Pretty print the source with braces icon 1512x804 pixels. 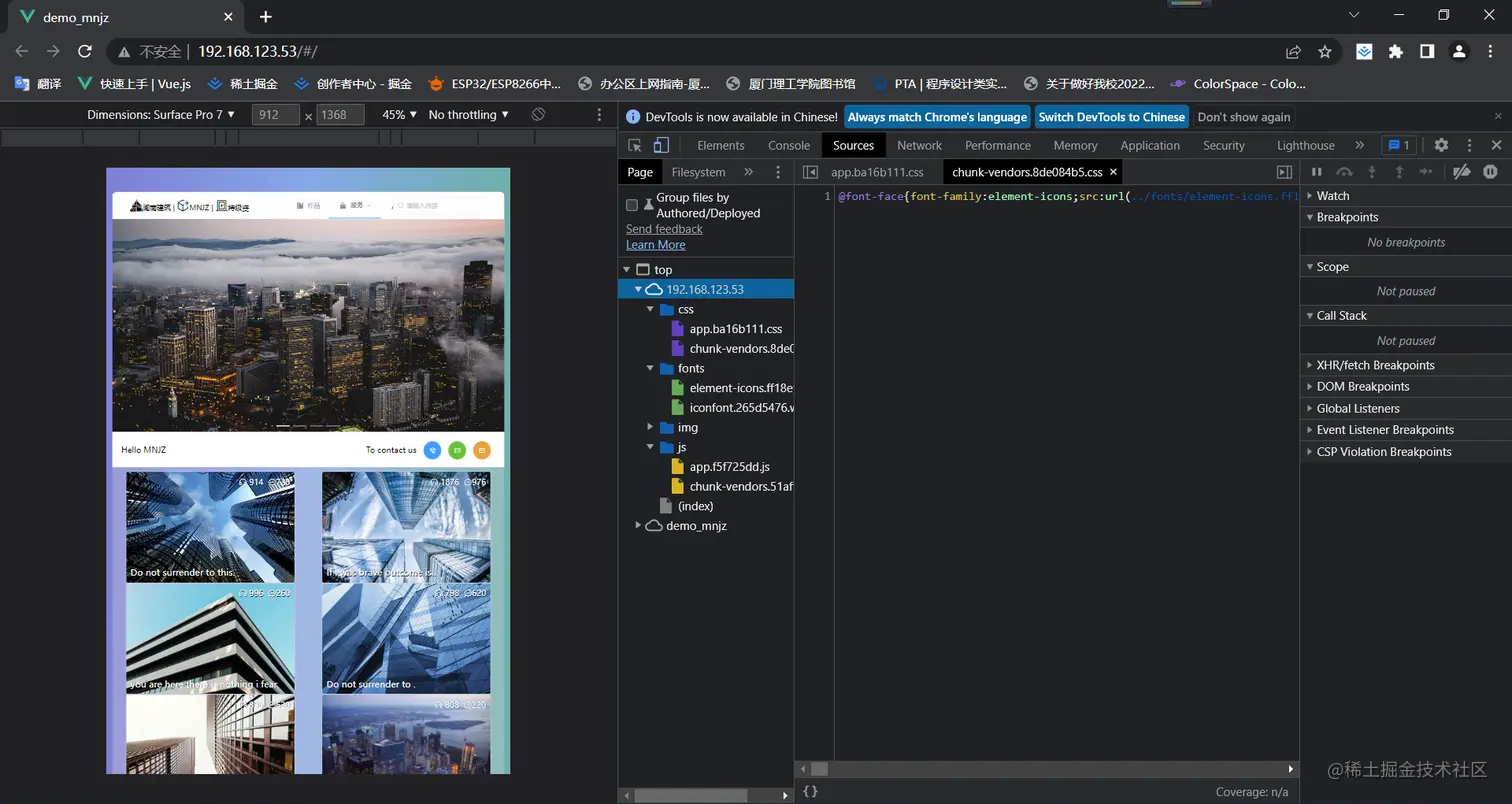click(811, 791)
